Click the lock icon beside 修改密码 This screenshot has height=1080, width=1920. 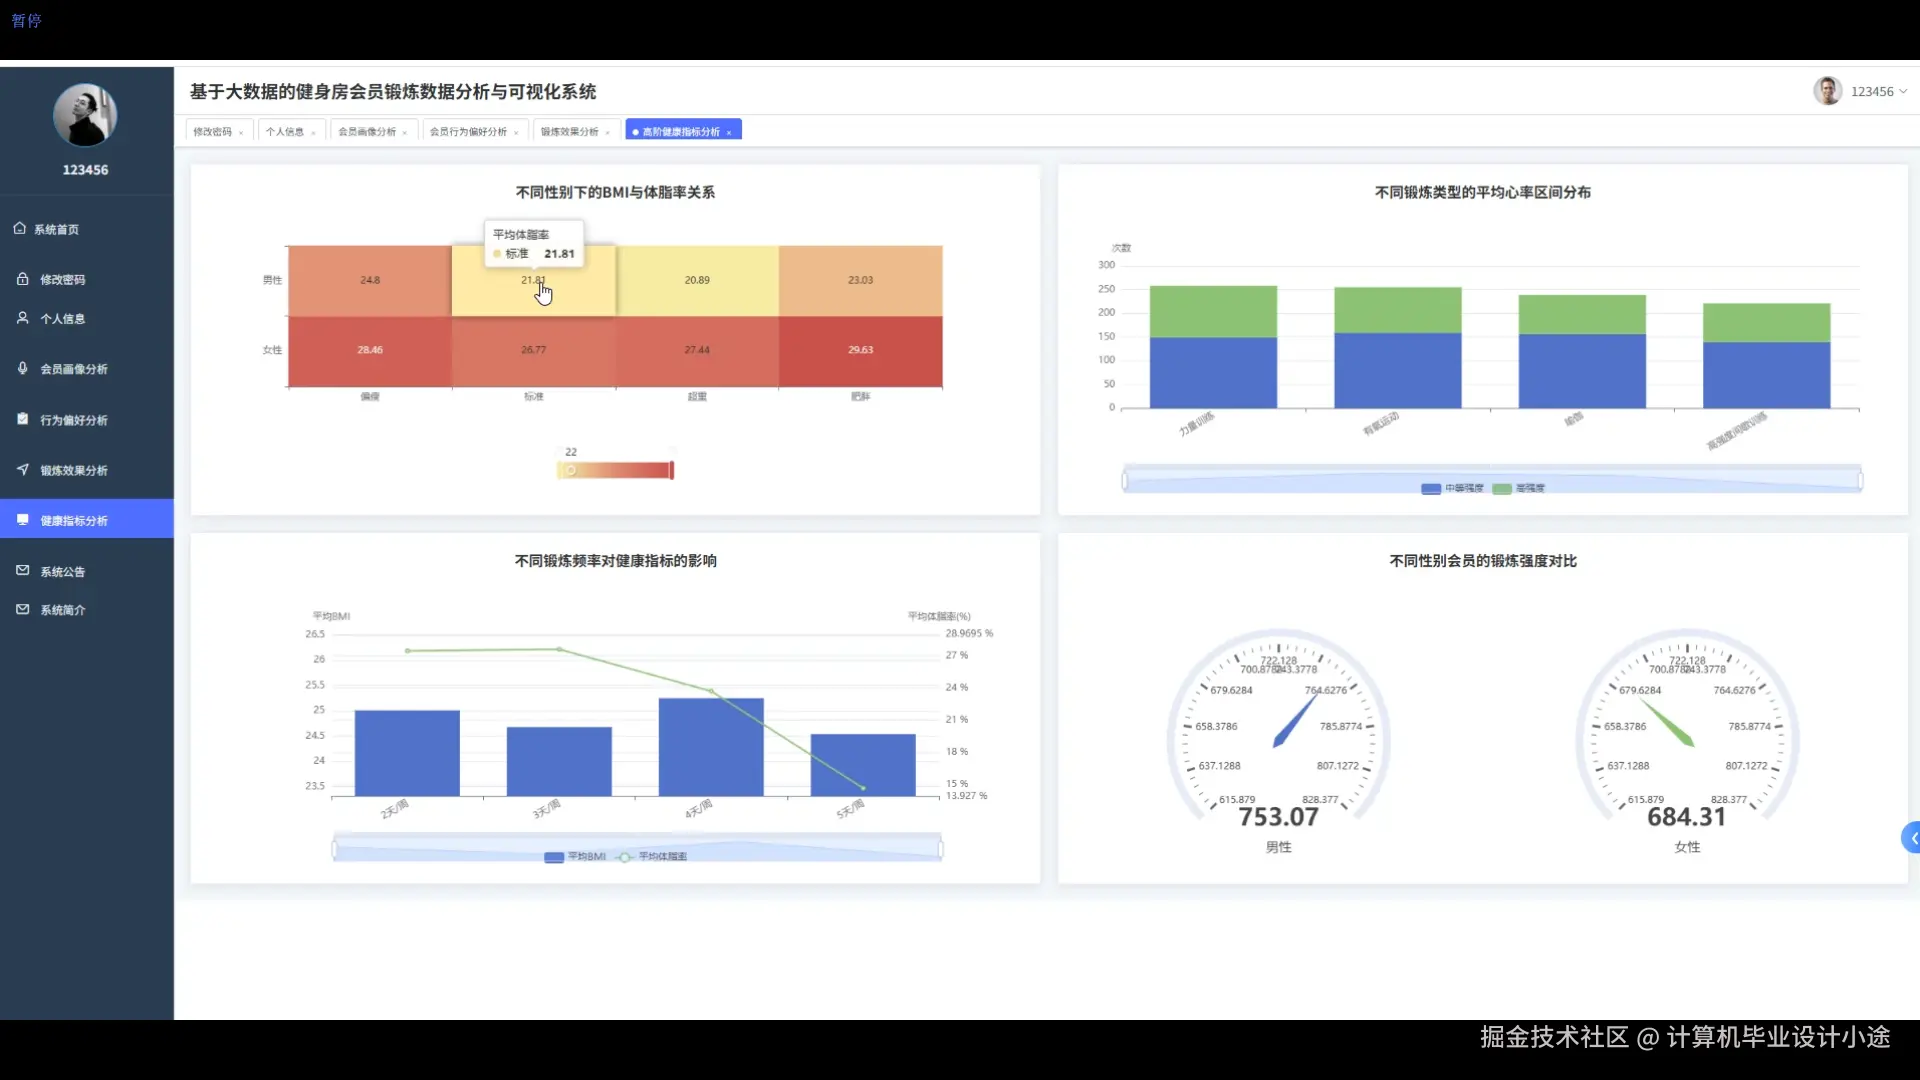[22, 279]
